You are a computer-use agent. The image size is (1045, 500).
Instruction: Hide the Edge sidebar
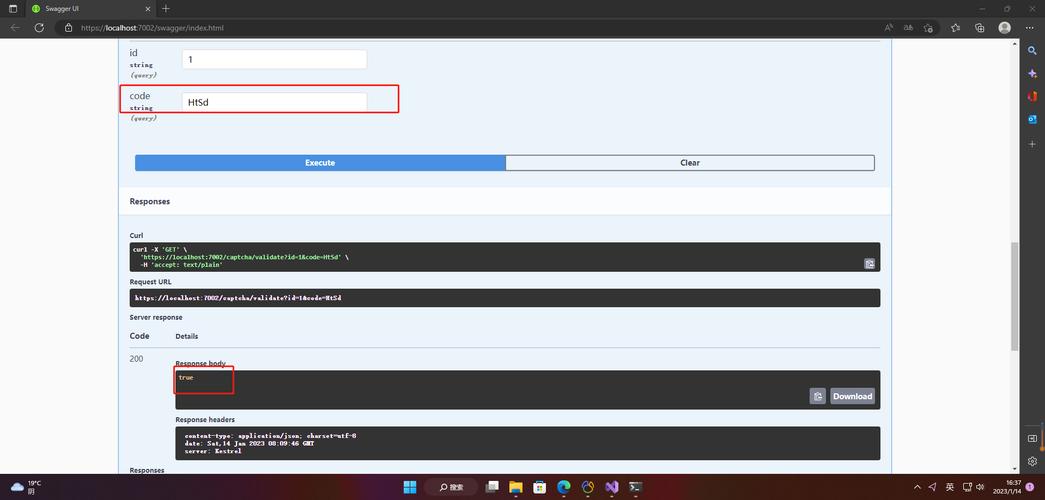click(1032, 439)
